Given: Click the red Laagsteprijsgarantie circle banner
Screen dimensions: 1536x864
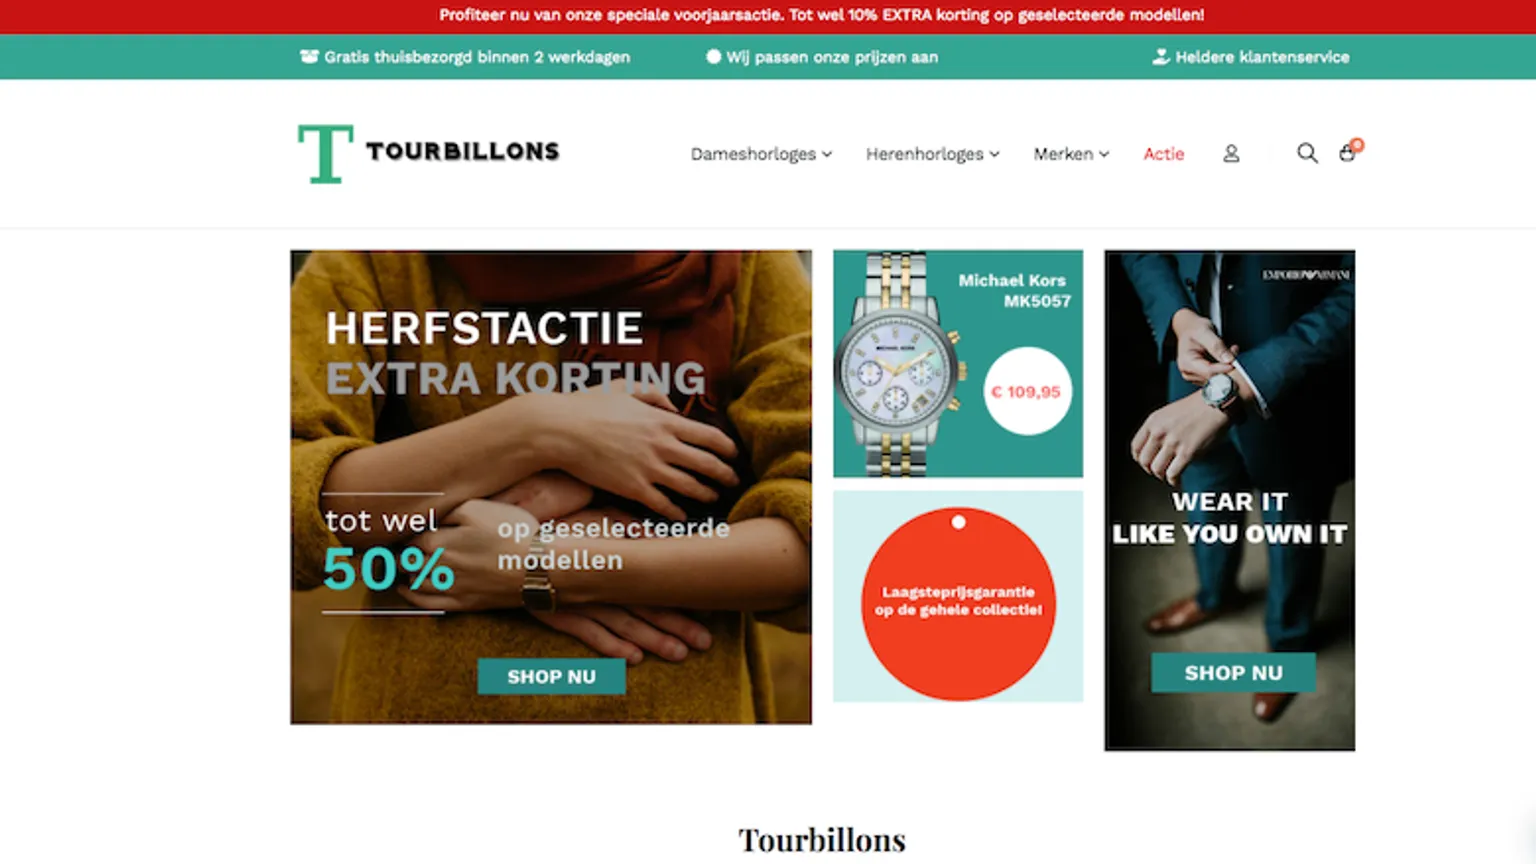Looking at the screenshot, I should pos(958,603).
